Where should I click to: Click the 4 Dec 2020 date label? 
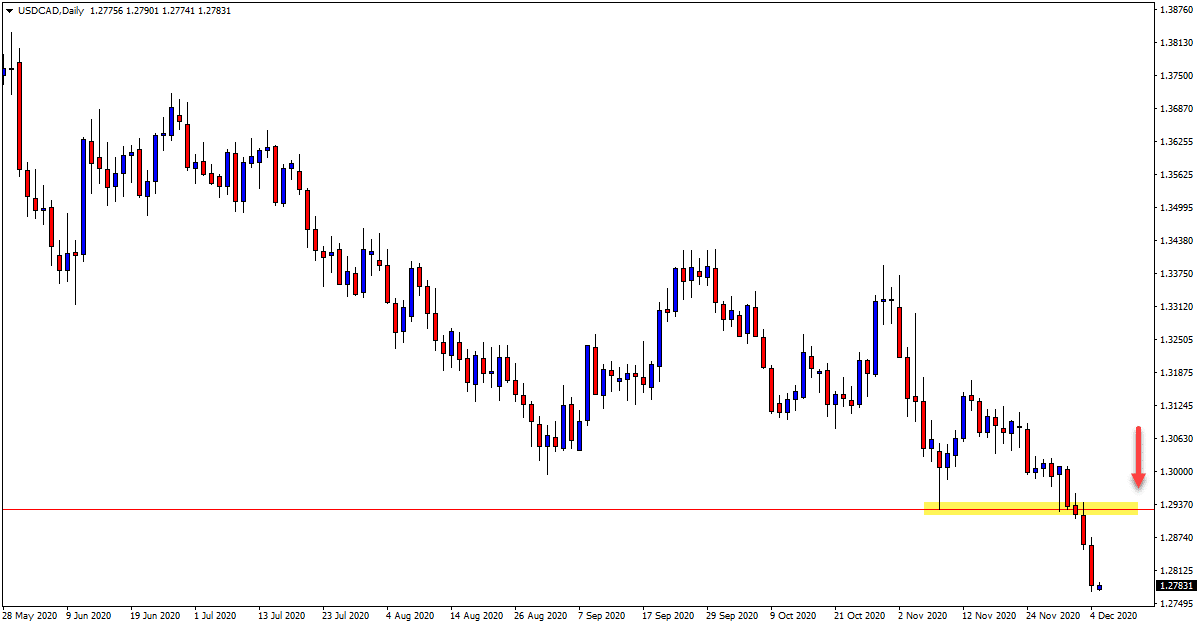click(x=1114, y=615)
